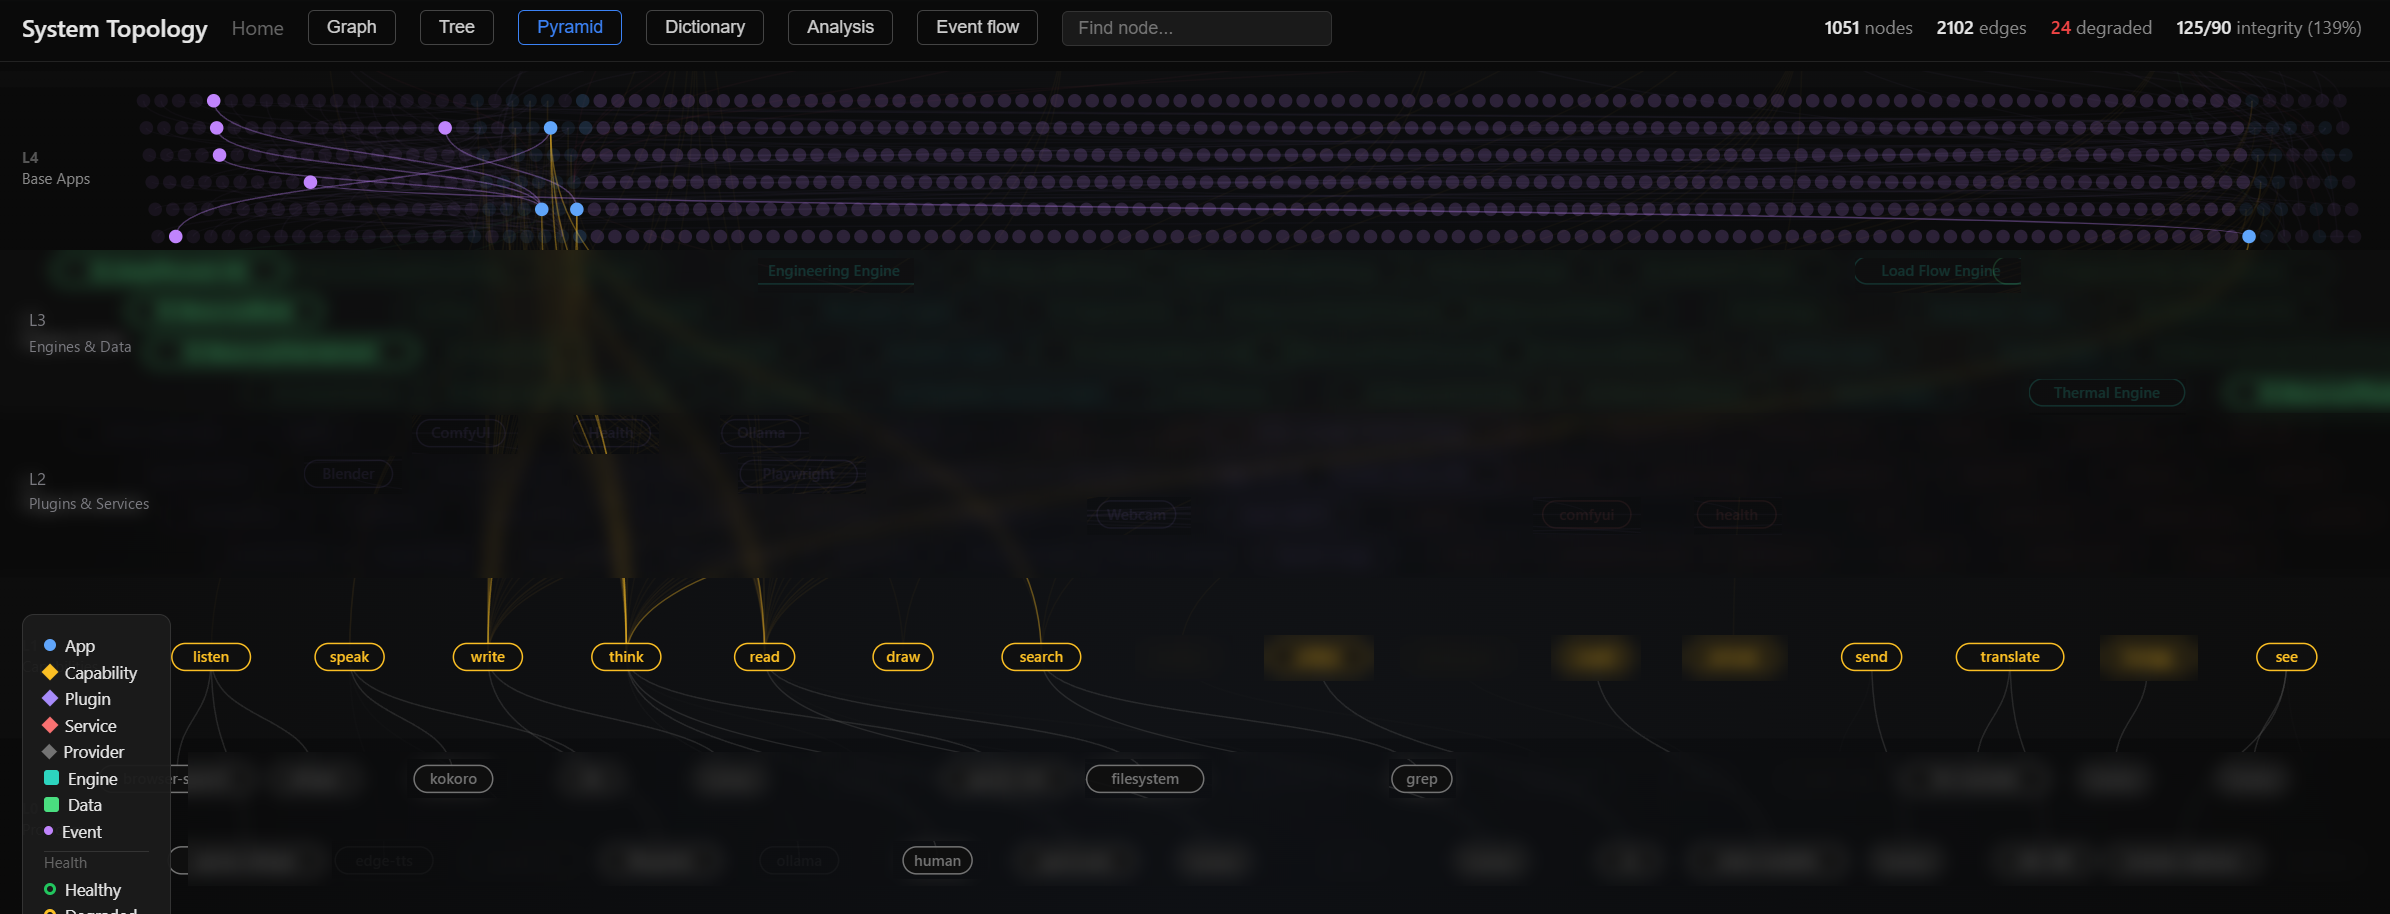Select the speak capability node
The width and height of the screenshot is (2390, 914).
pyautogui.click(x=349, y=657)
